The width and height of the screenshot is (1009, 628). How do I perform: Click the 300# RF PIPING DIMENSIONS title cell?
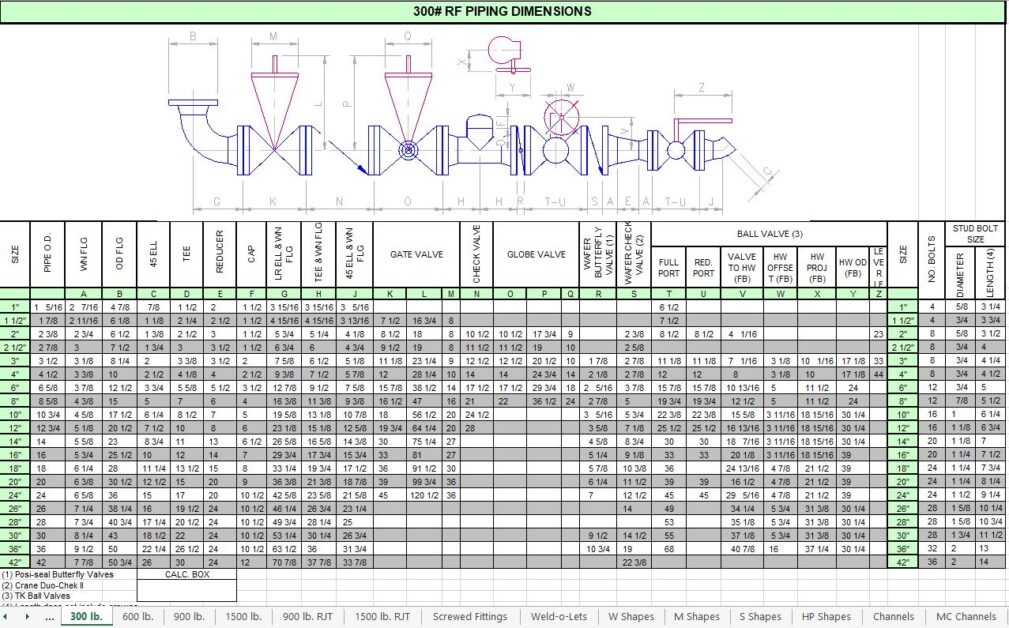pos(505,11)
